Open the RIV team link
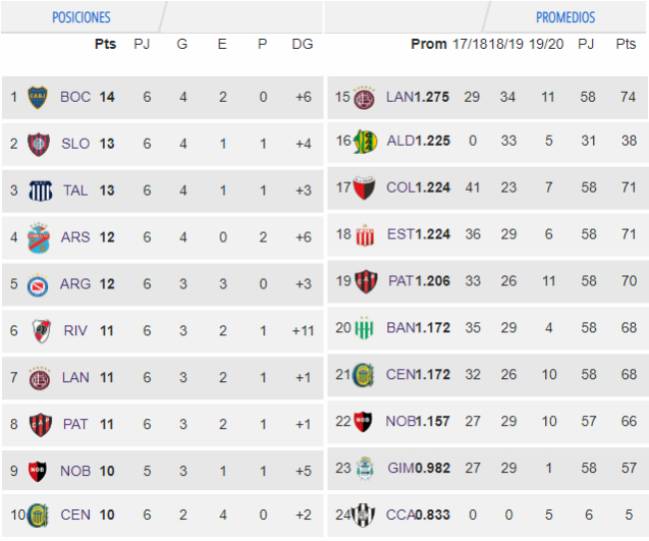Viewport: 649px width, 541px height. pos(75,330)
